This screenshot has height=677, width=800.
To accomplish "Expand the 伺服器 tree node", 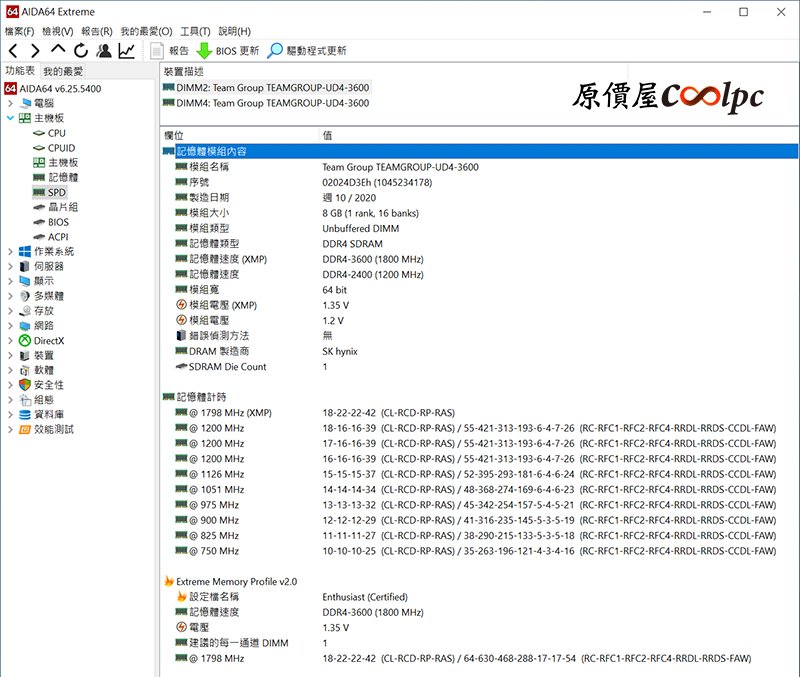I will (x=10, y=266).
